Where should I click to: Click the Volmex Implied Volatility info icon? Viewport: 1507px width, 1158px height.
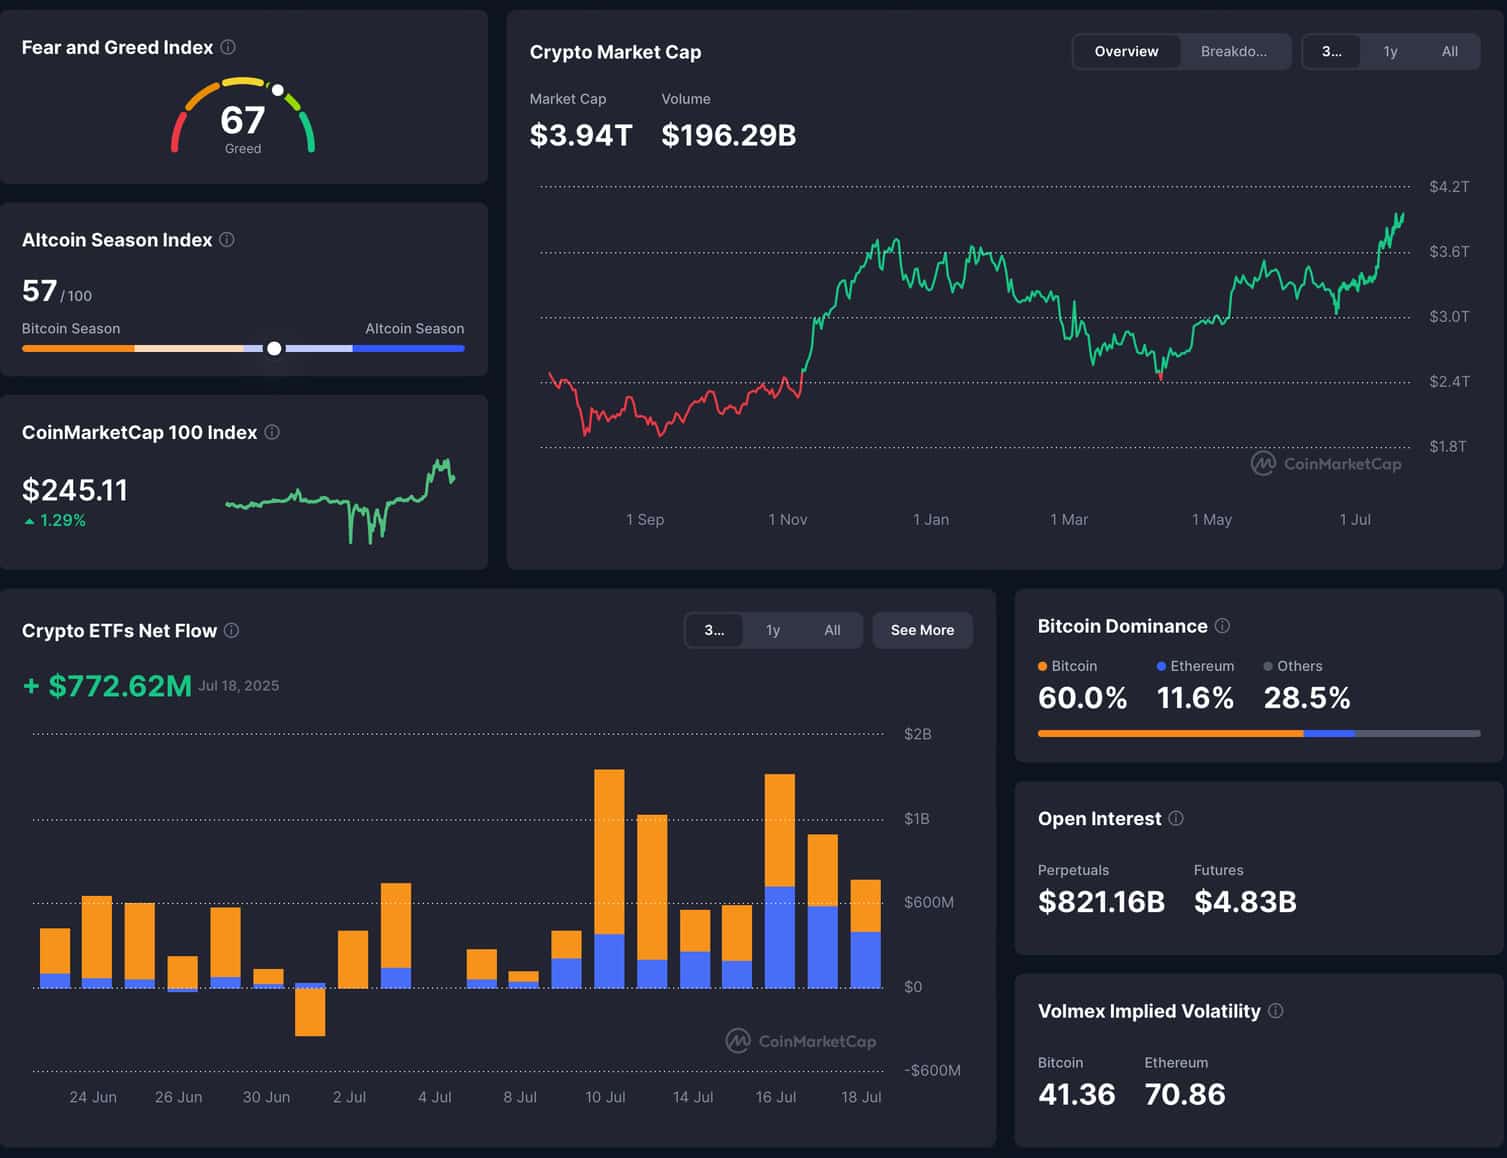point(1276,1011)
